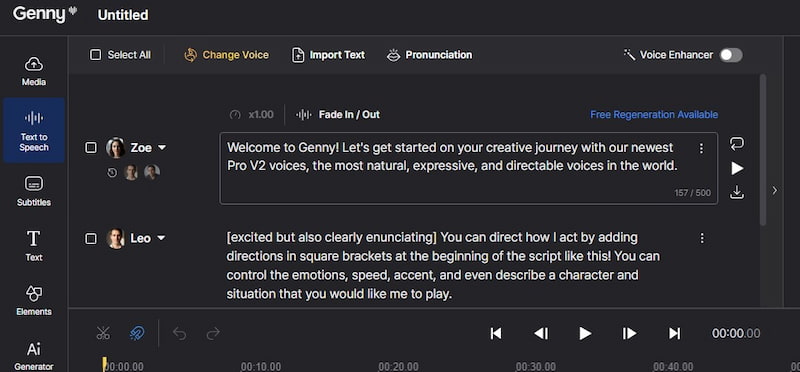Viewport: 800px width, 372px height.
Task: Expand Leo's voice dropdown arrow
Action: (161, 238)
